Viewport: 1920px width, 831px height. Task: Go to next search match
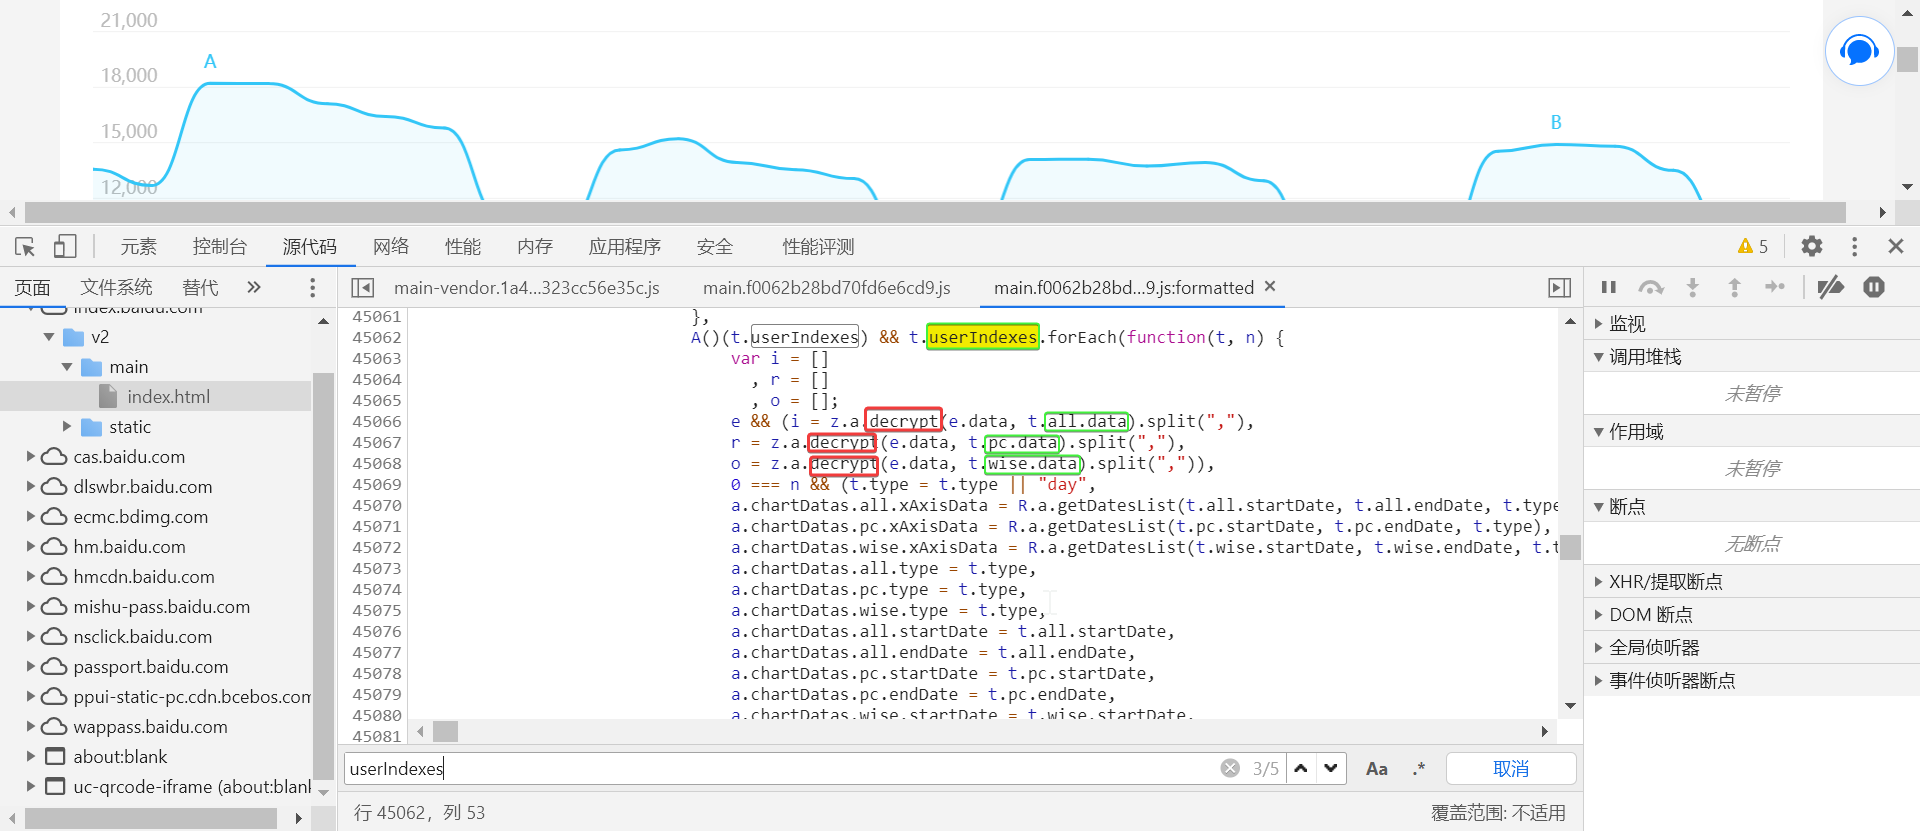pyautogui.click(x=1331, y=768)
